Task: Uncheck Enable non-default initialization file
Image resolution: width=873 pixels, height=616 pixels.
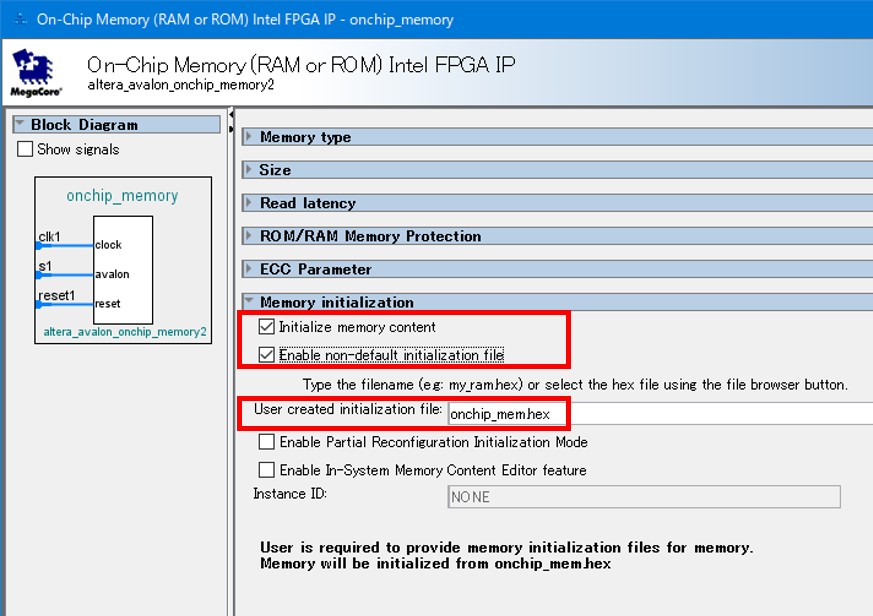Action: pos(266,355)
